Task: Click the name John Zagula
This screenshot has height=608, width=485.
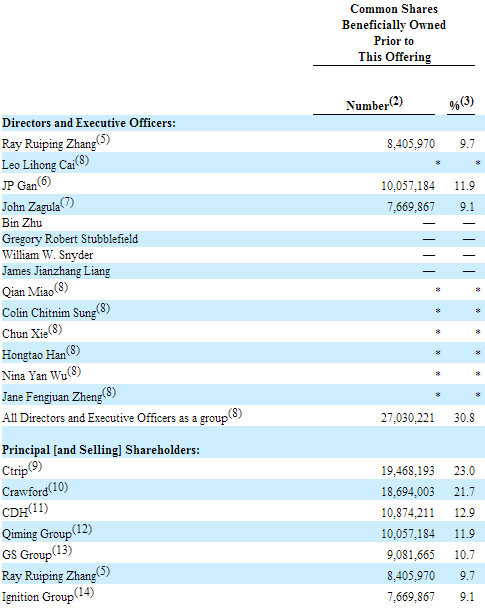Action: (31, 206)
